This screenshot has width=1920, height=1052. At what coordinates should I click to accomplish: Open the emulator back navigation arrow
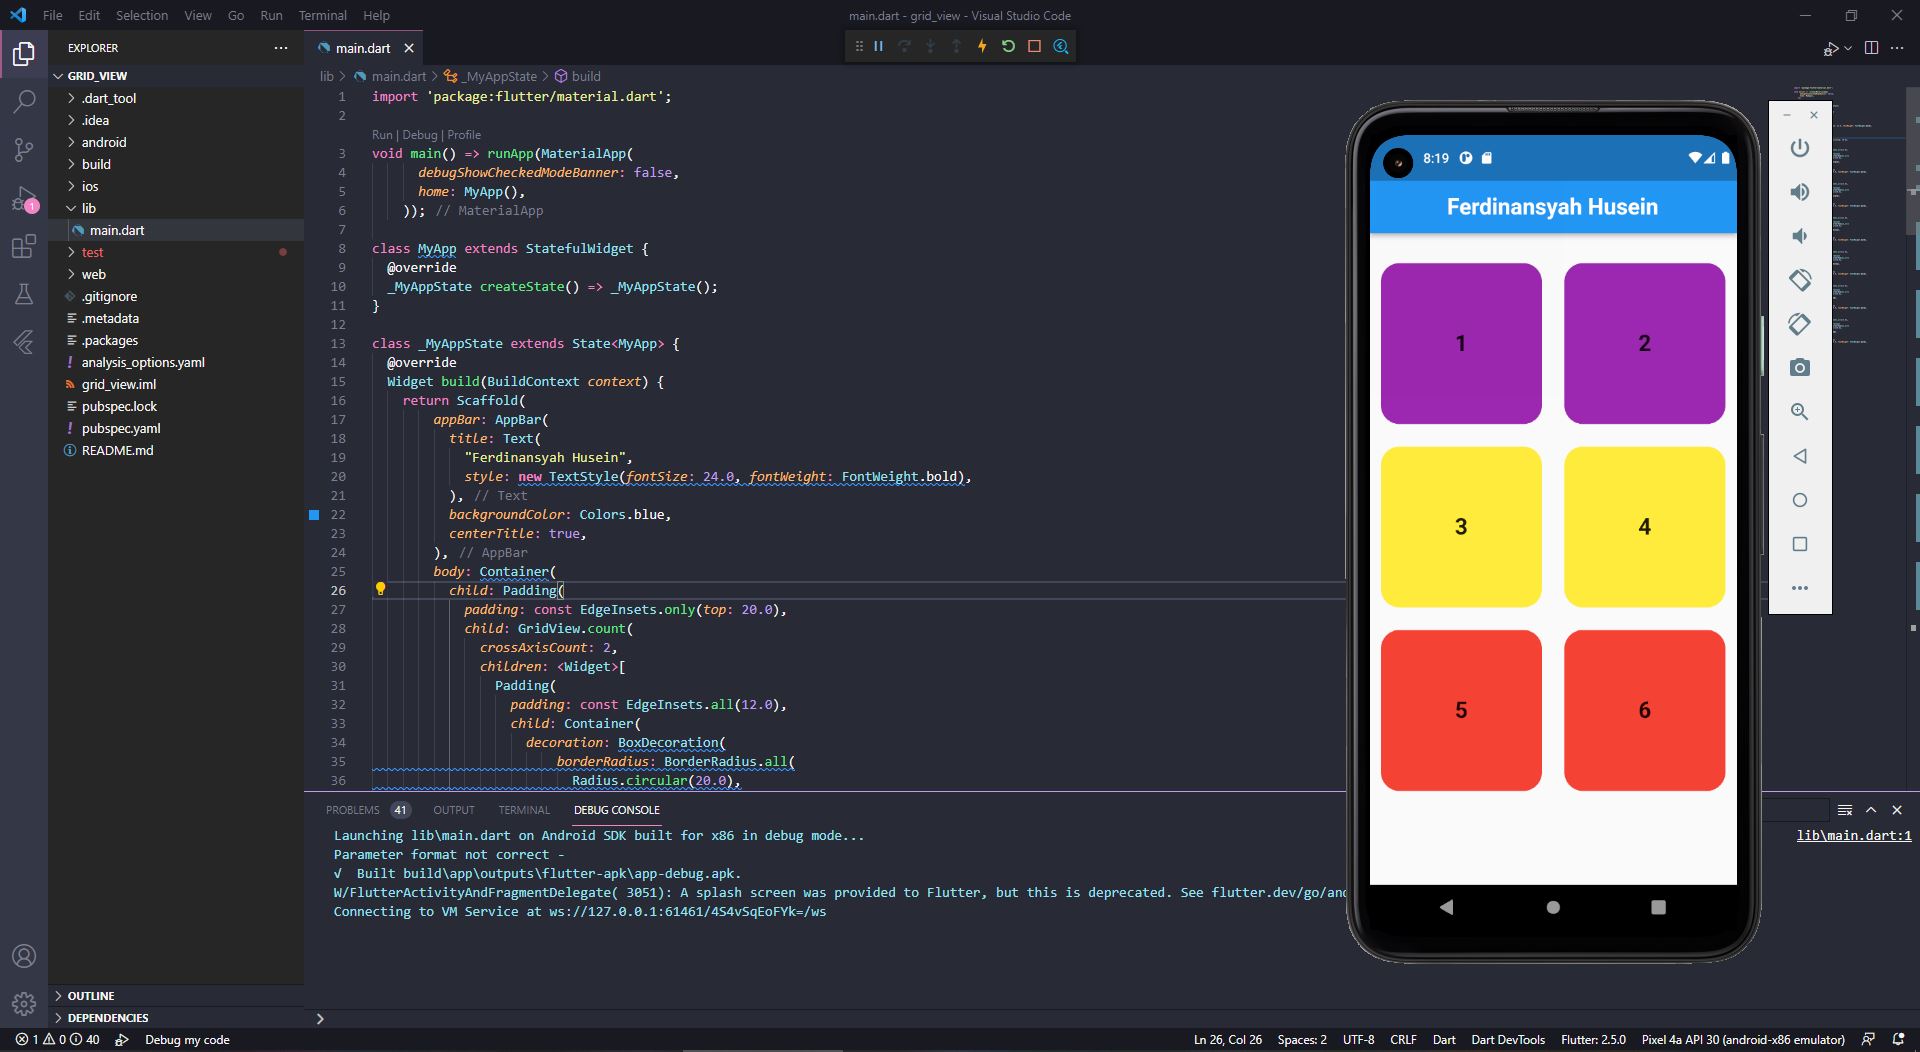click(1800, 456)
